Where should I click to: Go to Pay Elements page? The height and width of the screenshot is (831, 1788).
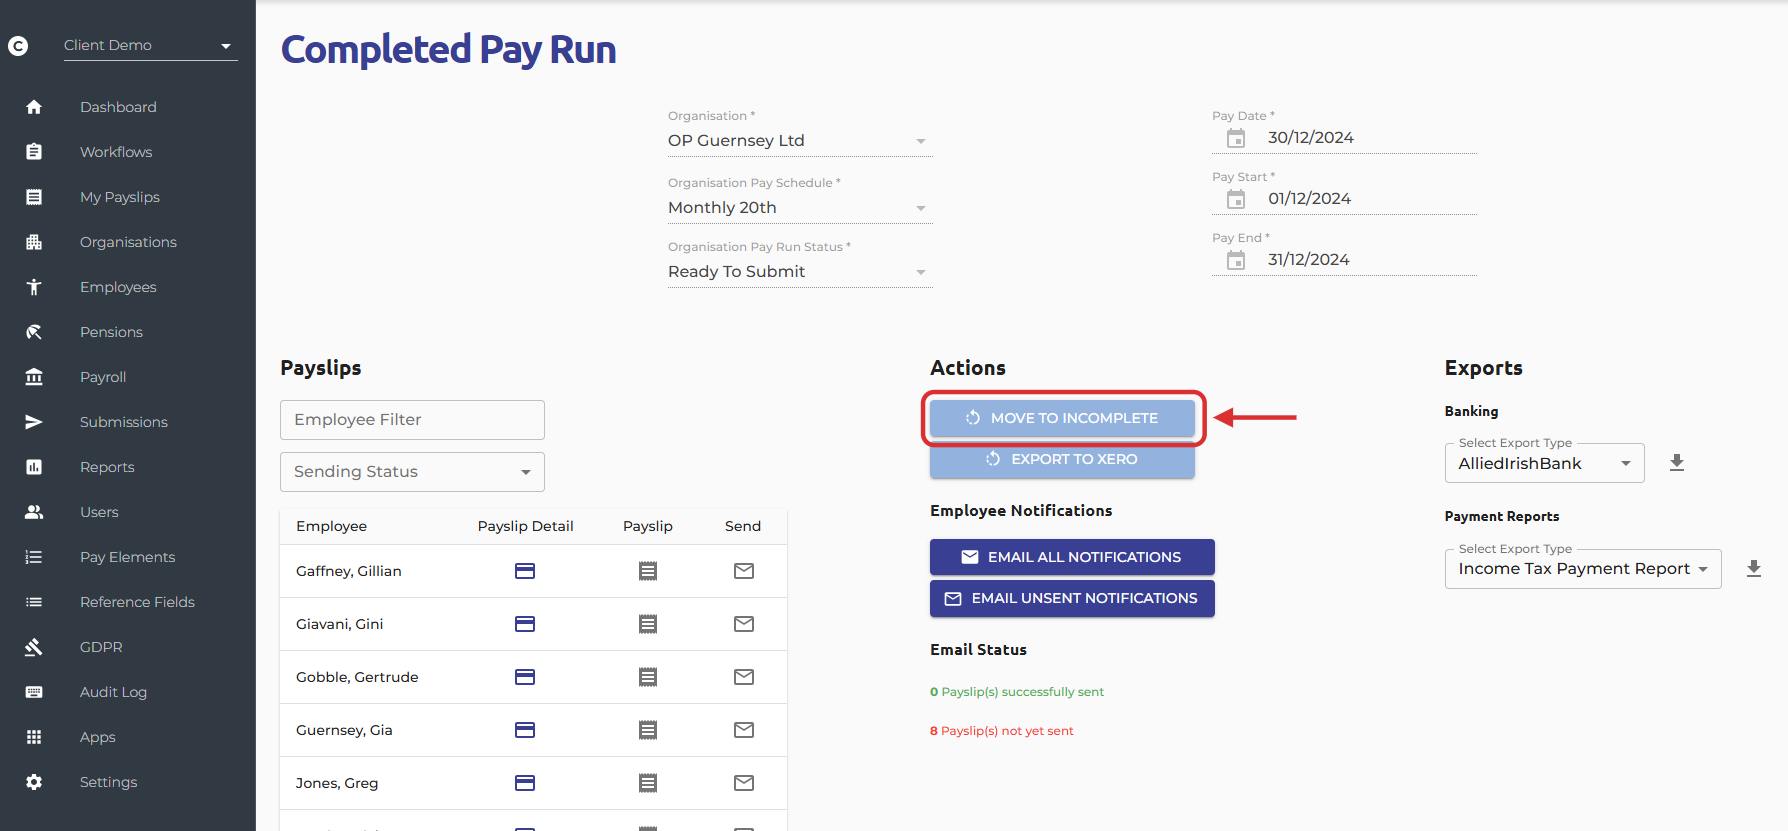pos(127,557)
